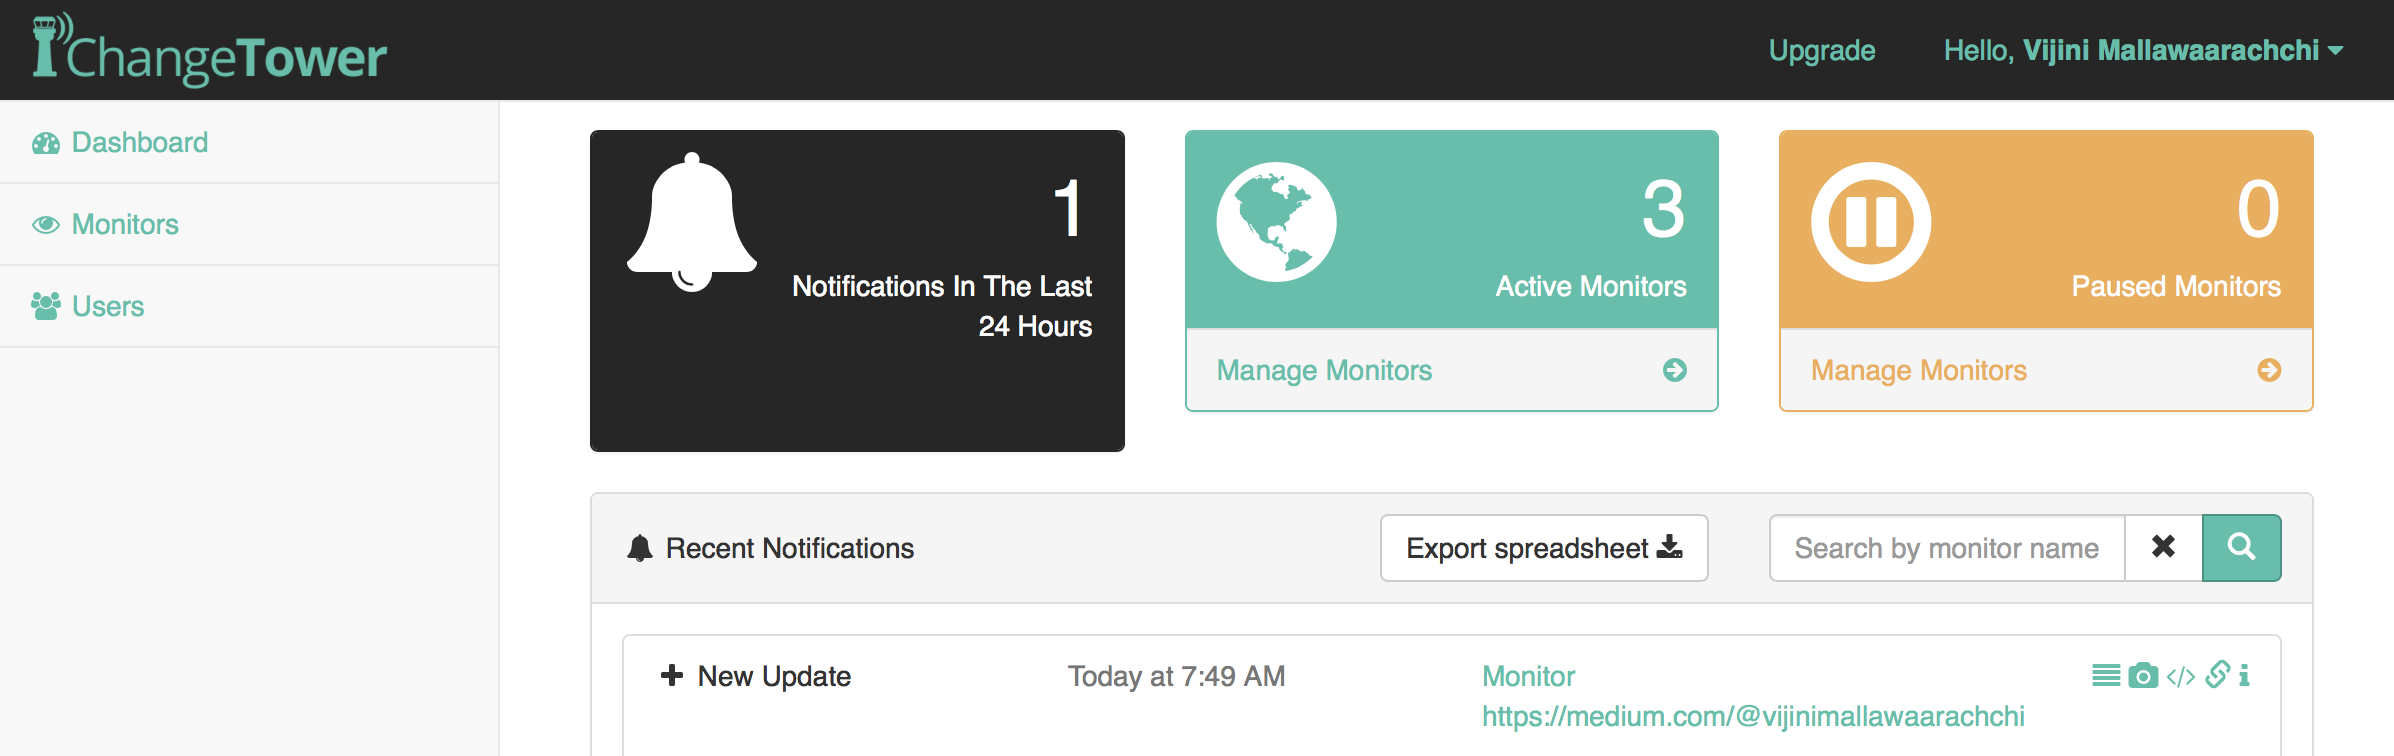The width and height of the screenshot is (2394, 756).
Task: Click the magnifying glass search button
Action: 2241,548
